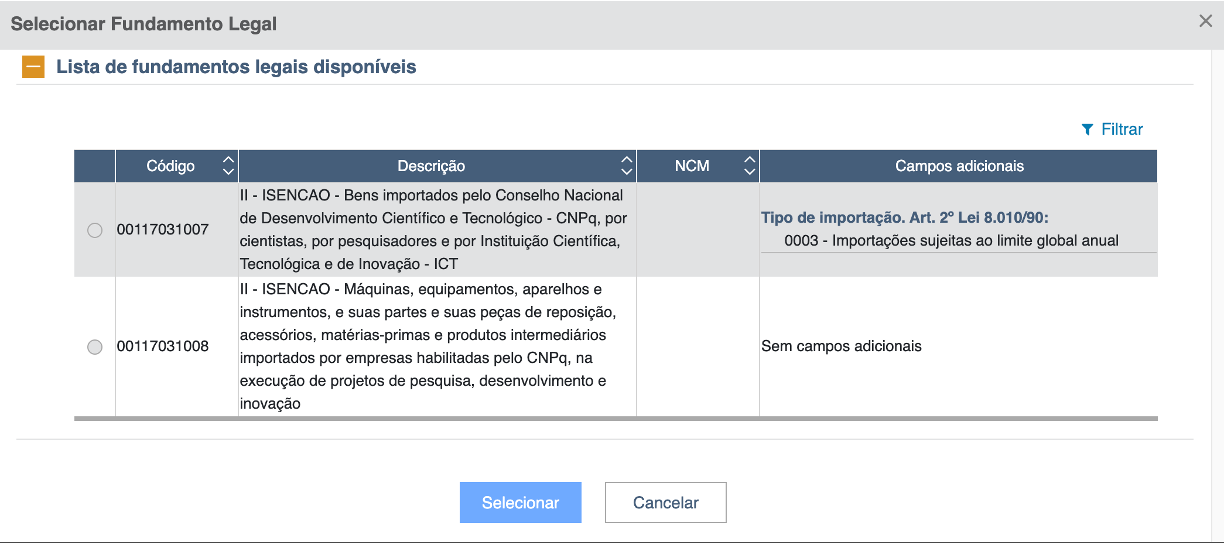Click the gray horizontal scrollbar below the table
Image resolution: width=1224 pixels, height=544 pixels.
click(x=615, y=419)
